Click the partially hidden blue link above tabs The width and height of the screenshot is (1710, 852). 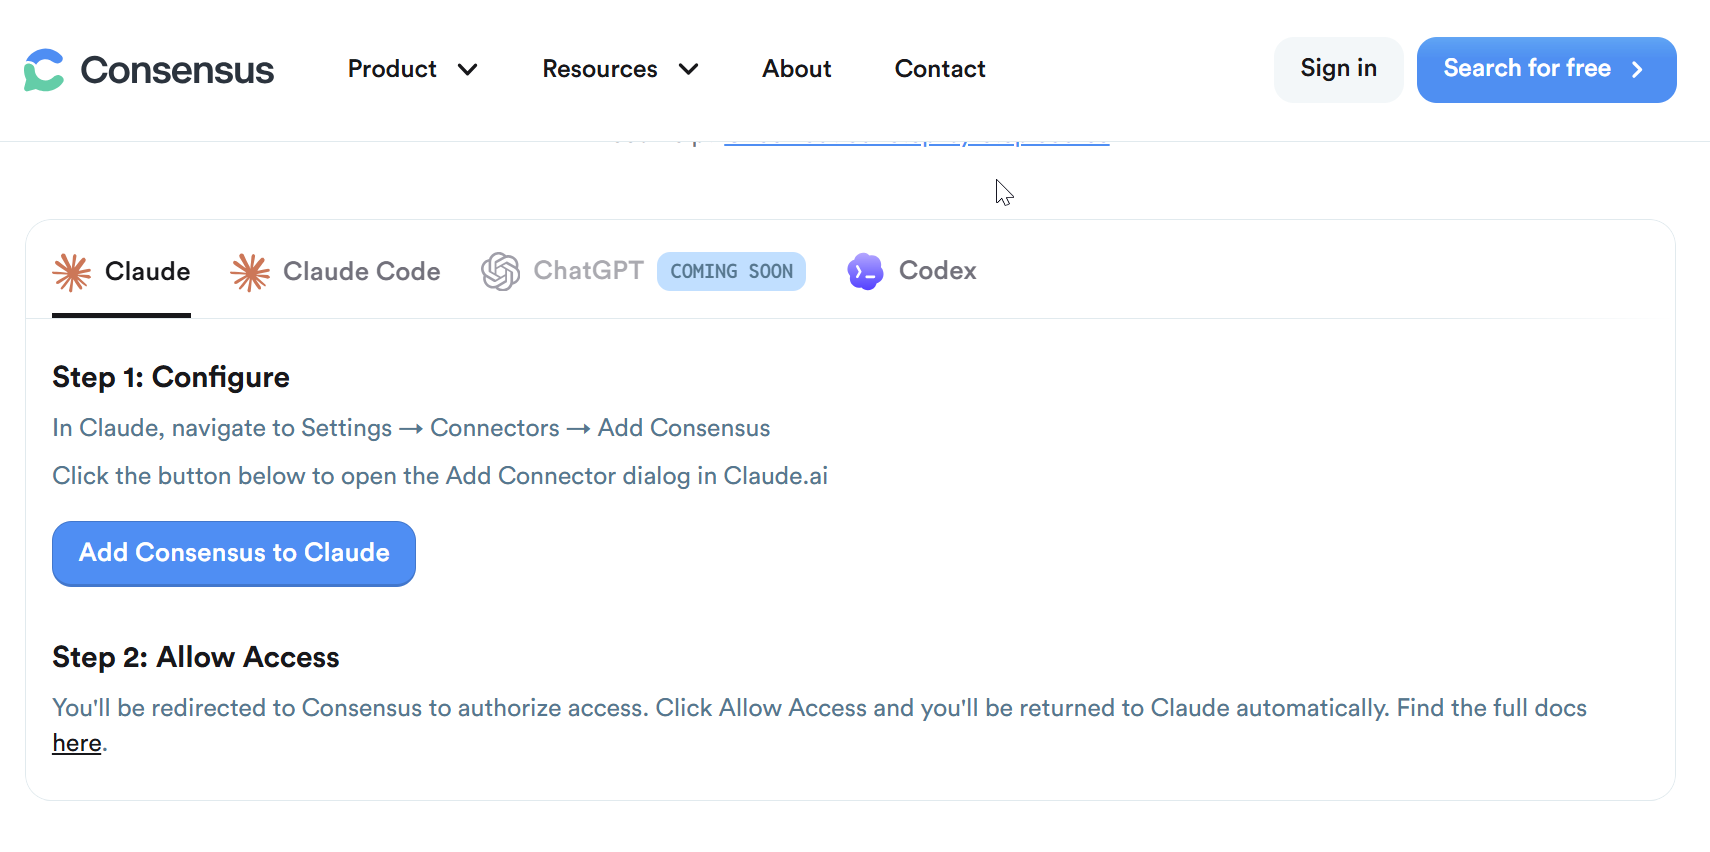pos(916,142)
